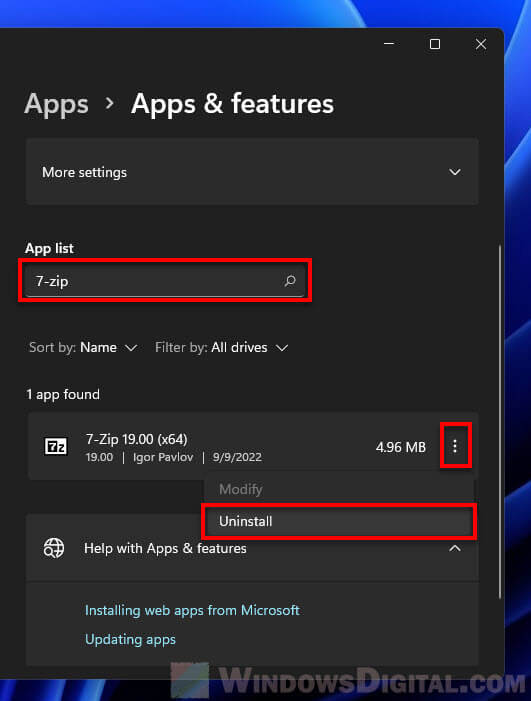
Task: Minimize the Settings window
Action: pyautogui.click(x=389, y=44)
